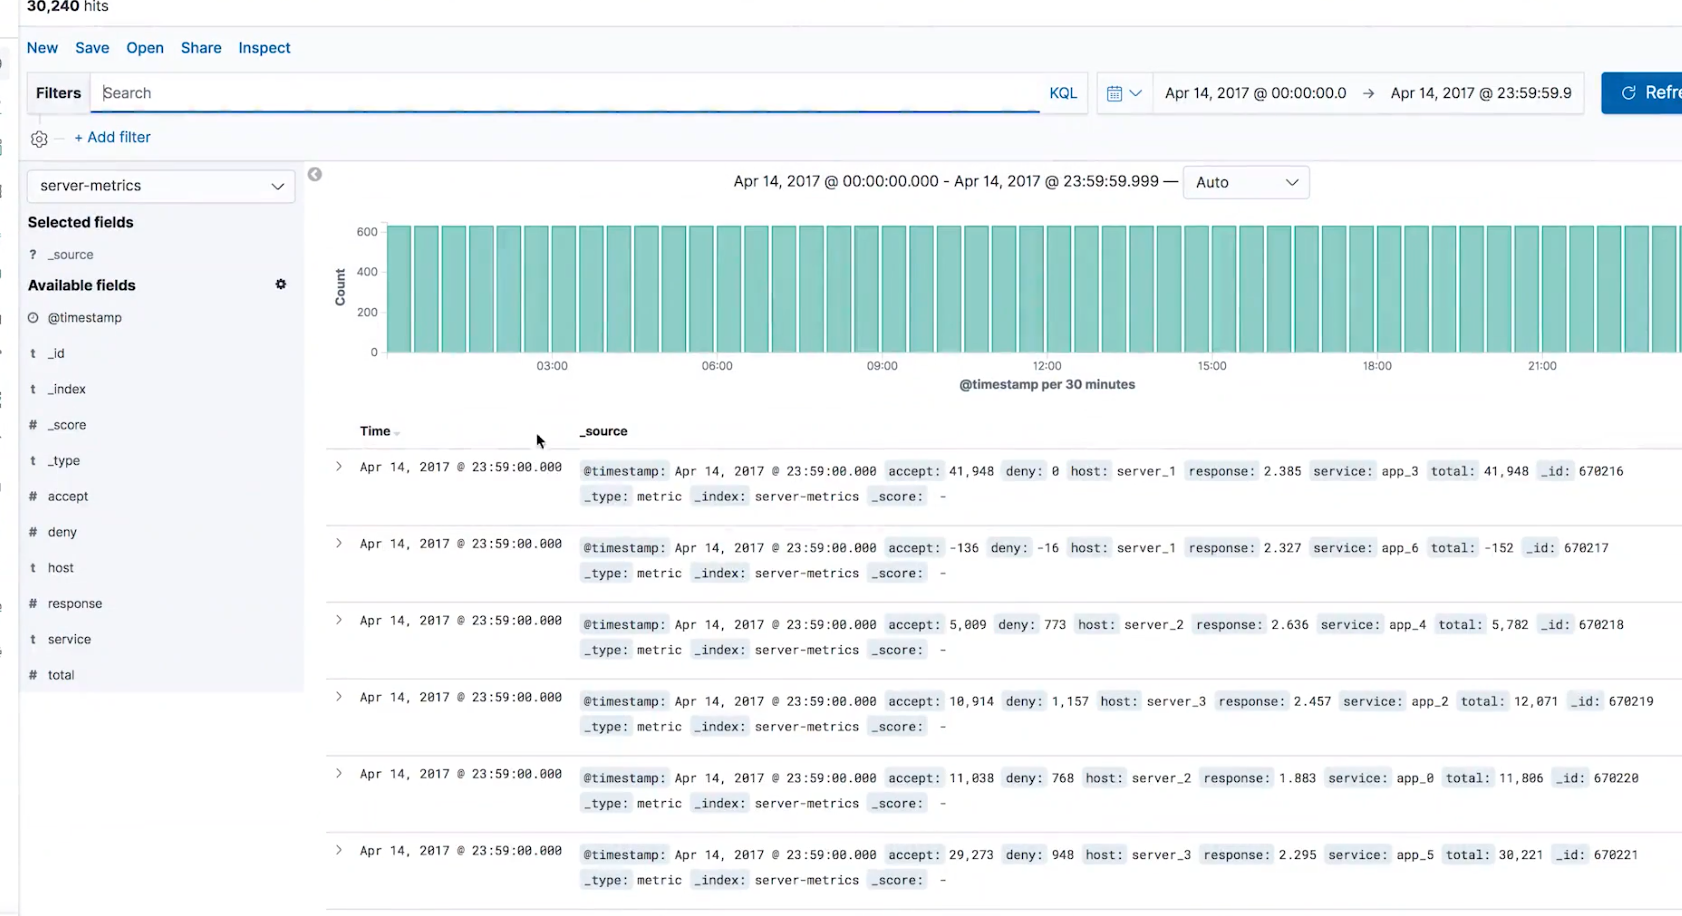Expand the row with _id 670216
This screenshot has width=1682, height=916.
pos(339,467)
